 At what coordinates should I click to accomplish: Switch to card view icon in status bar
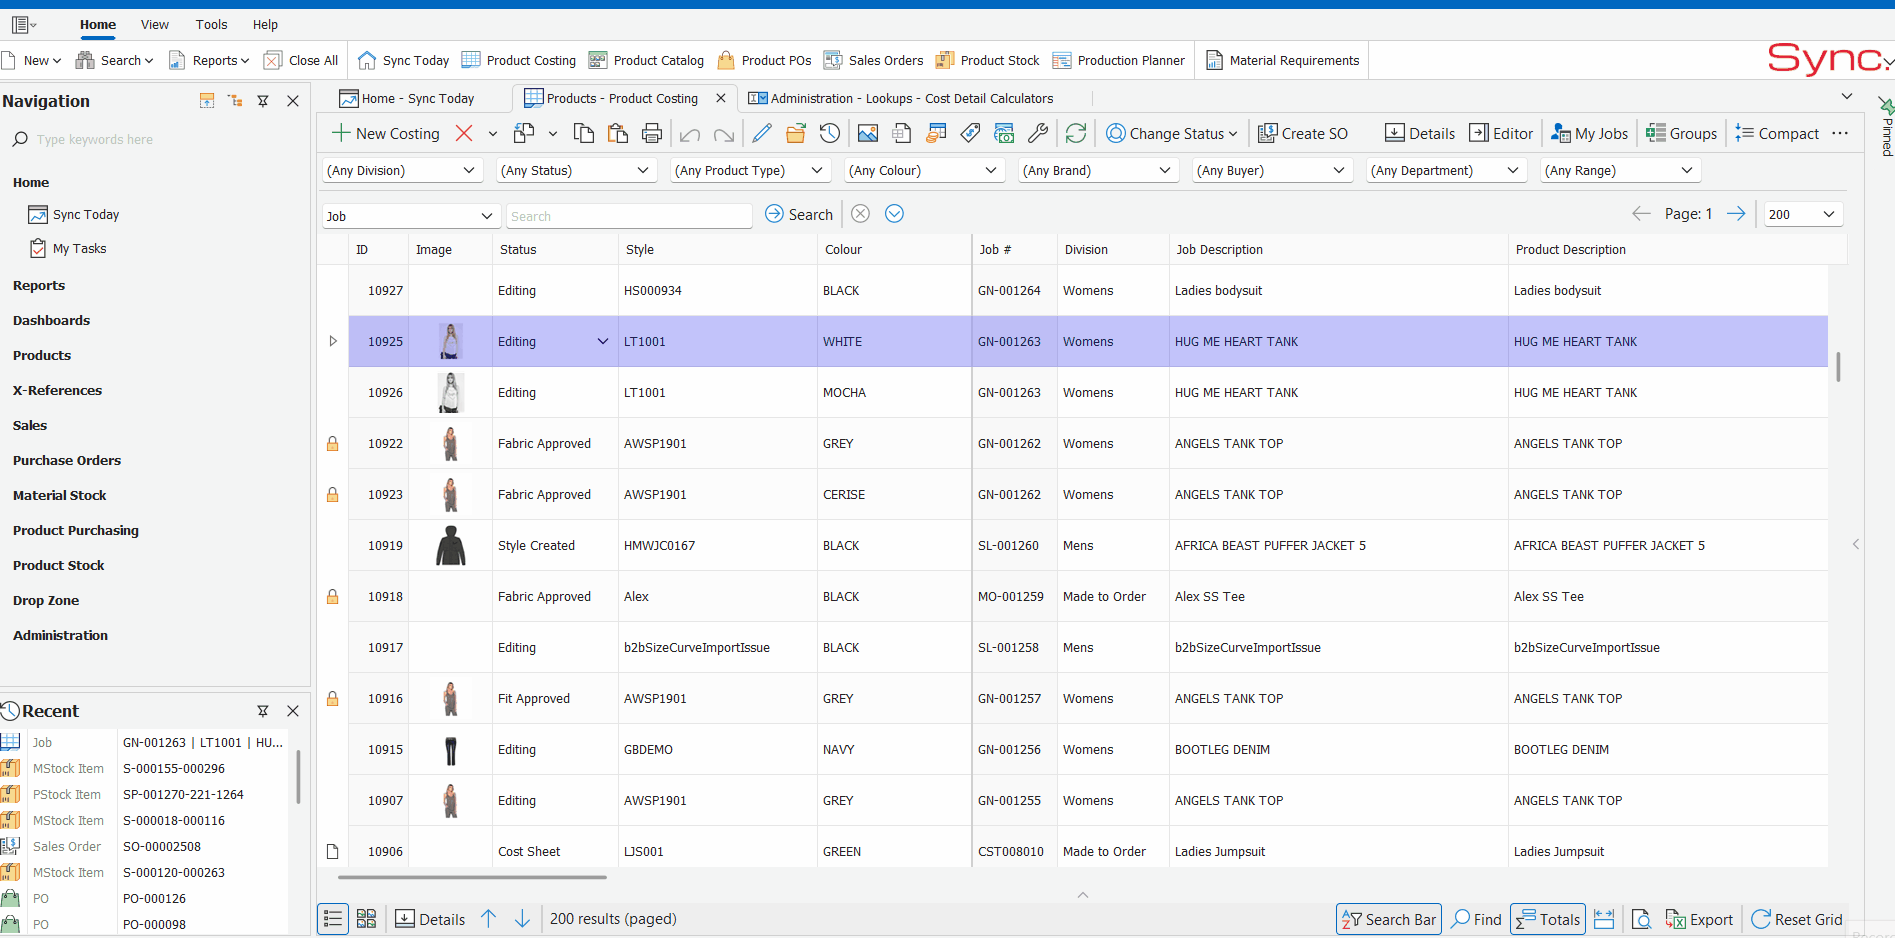point(367,919)
